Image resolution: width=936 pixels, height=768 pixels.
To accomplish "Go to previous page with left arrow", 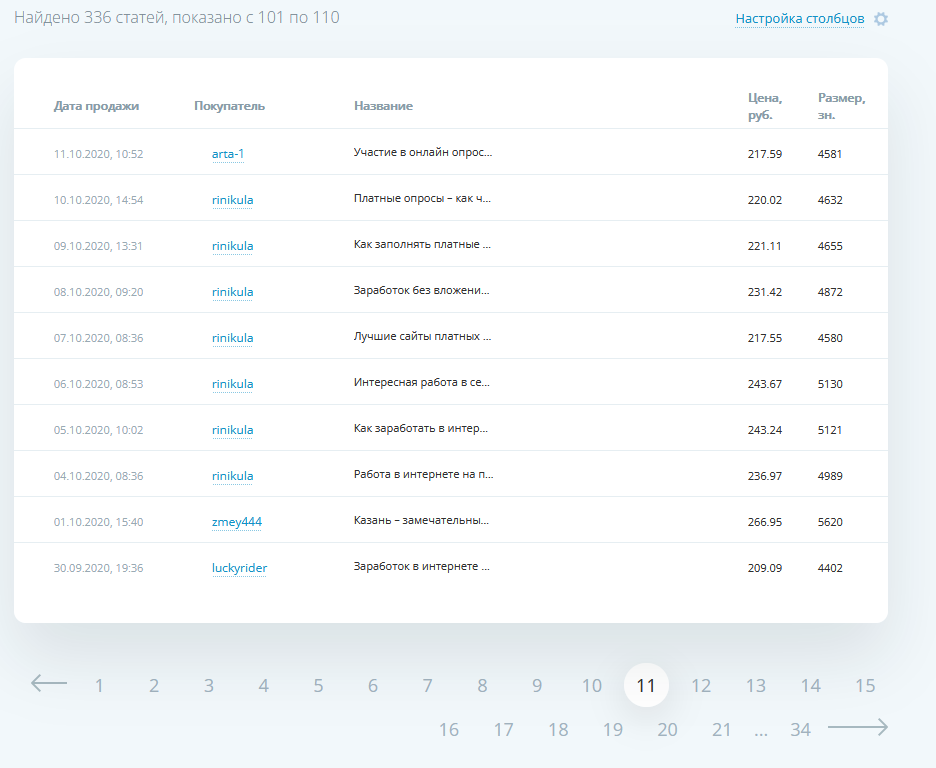I will pyautogui.click(x=49, y=683).
